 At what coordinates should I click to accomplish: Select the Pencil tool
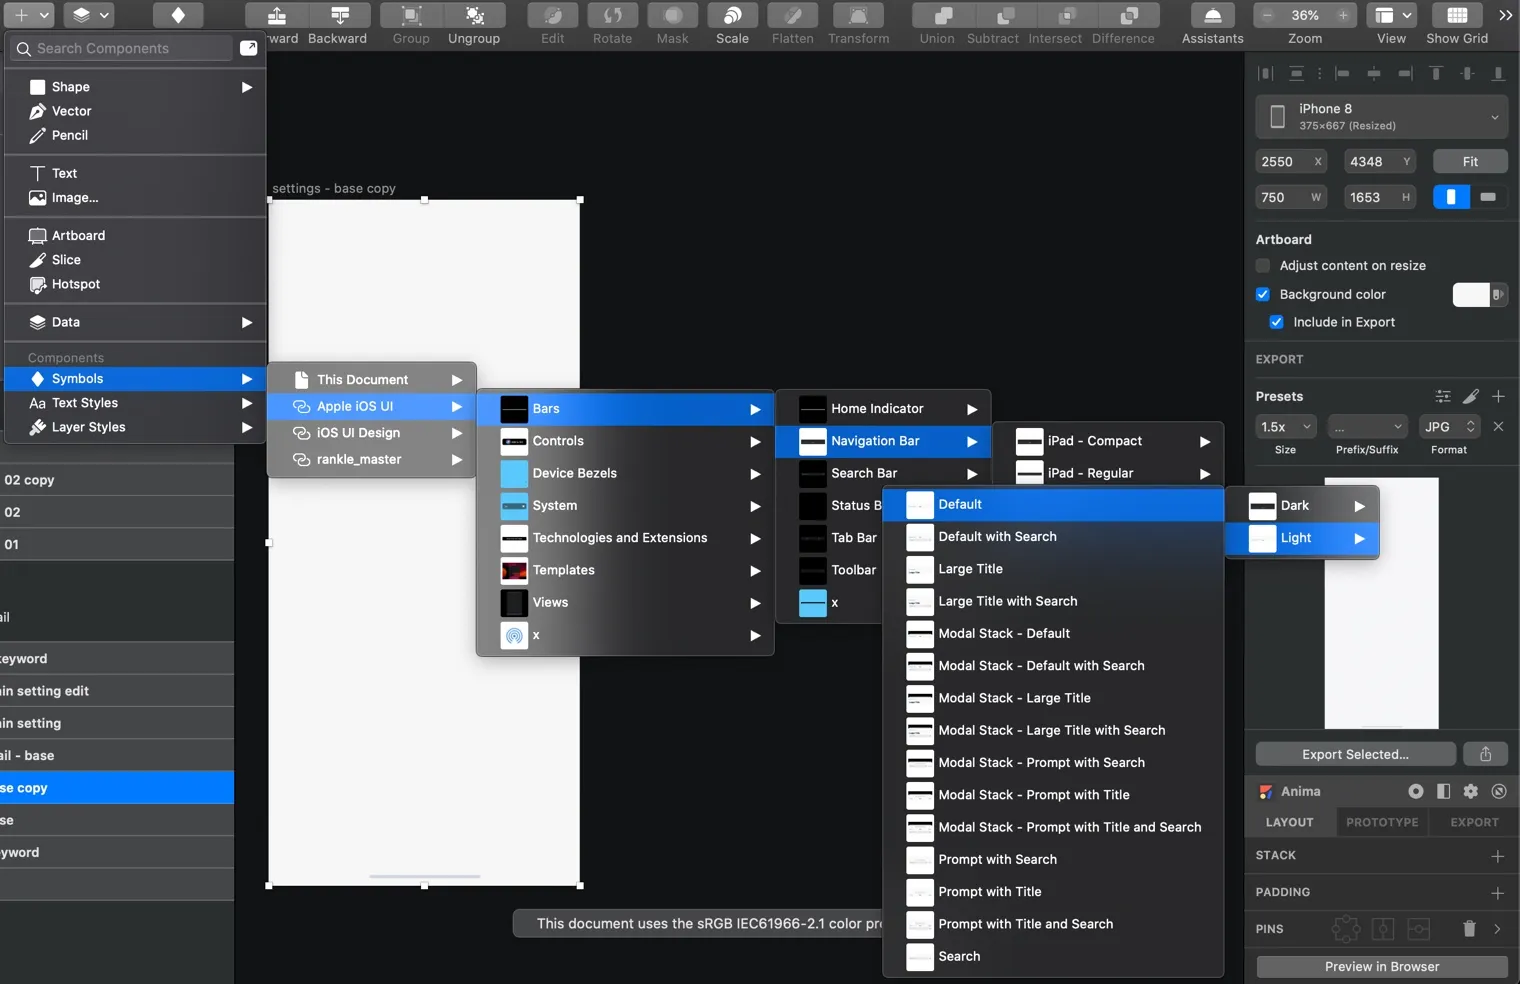[70, 135]
